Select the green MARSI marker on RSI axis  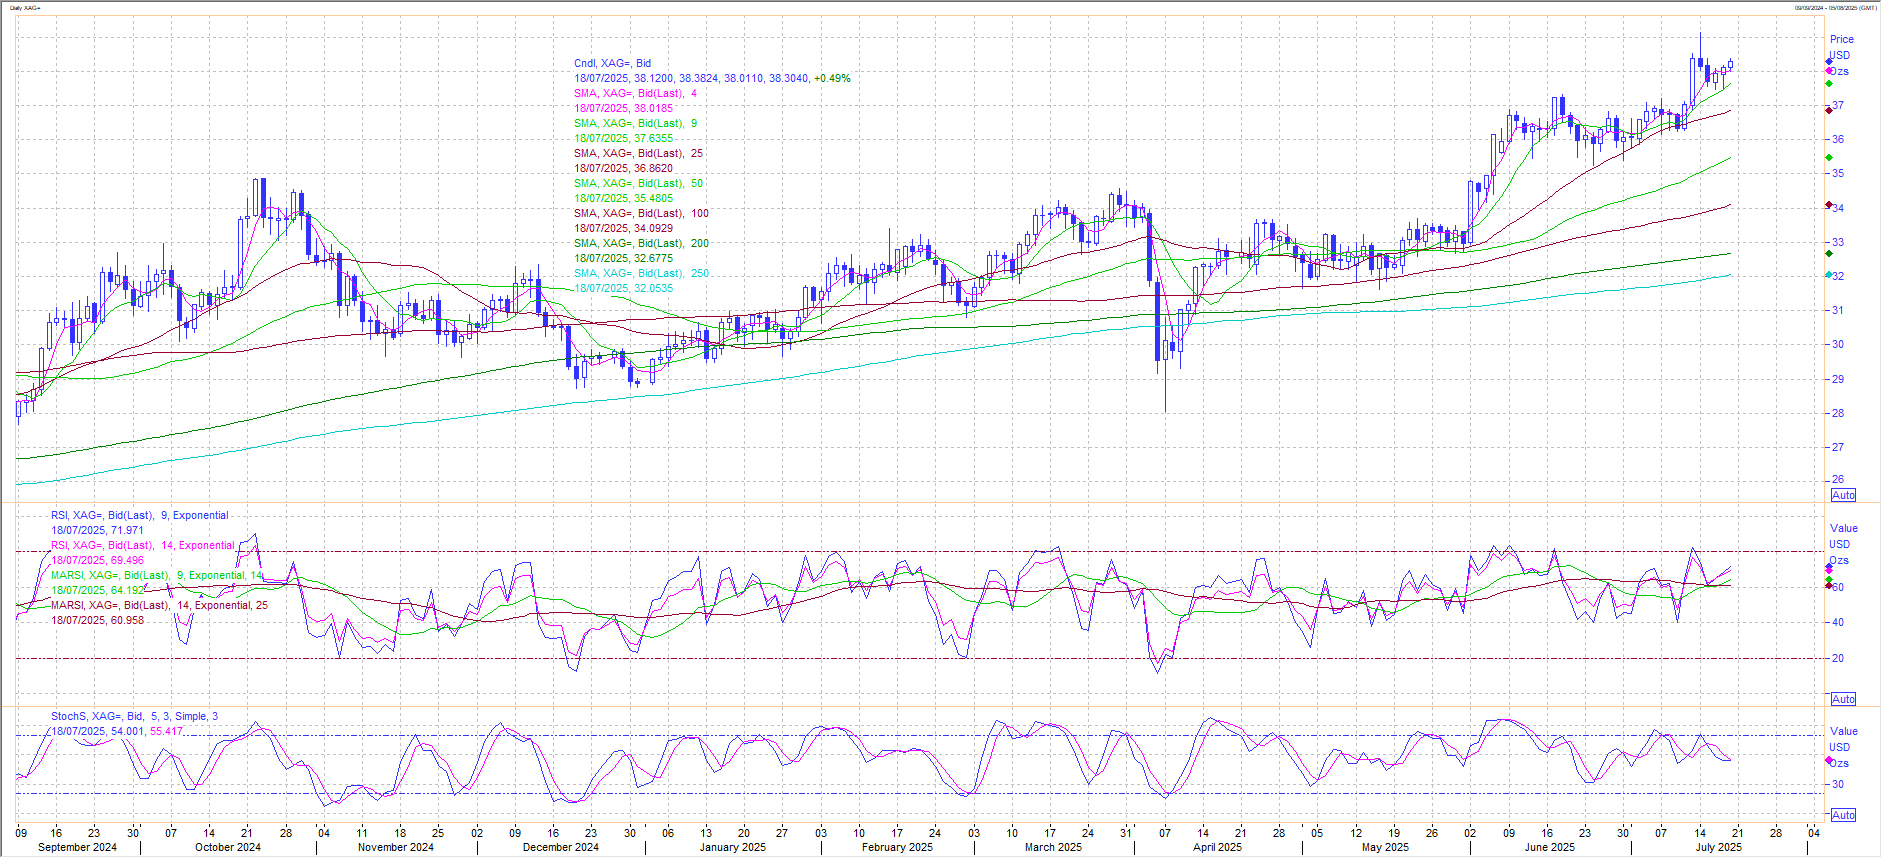pos(1829,580)
